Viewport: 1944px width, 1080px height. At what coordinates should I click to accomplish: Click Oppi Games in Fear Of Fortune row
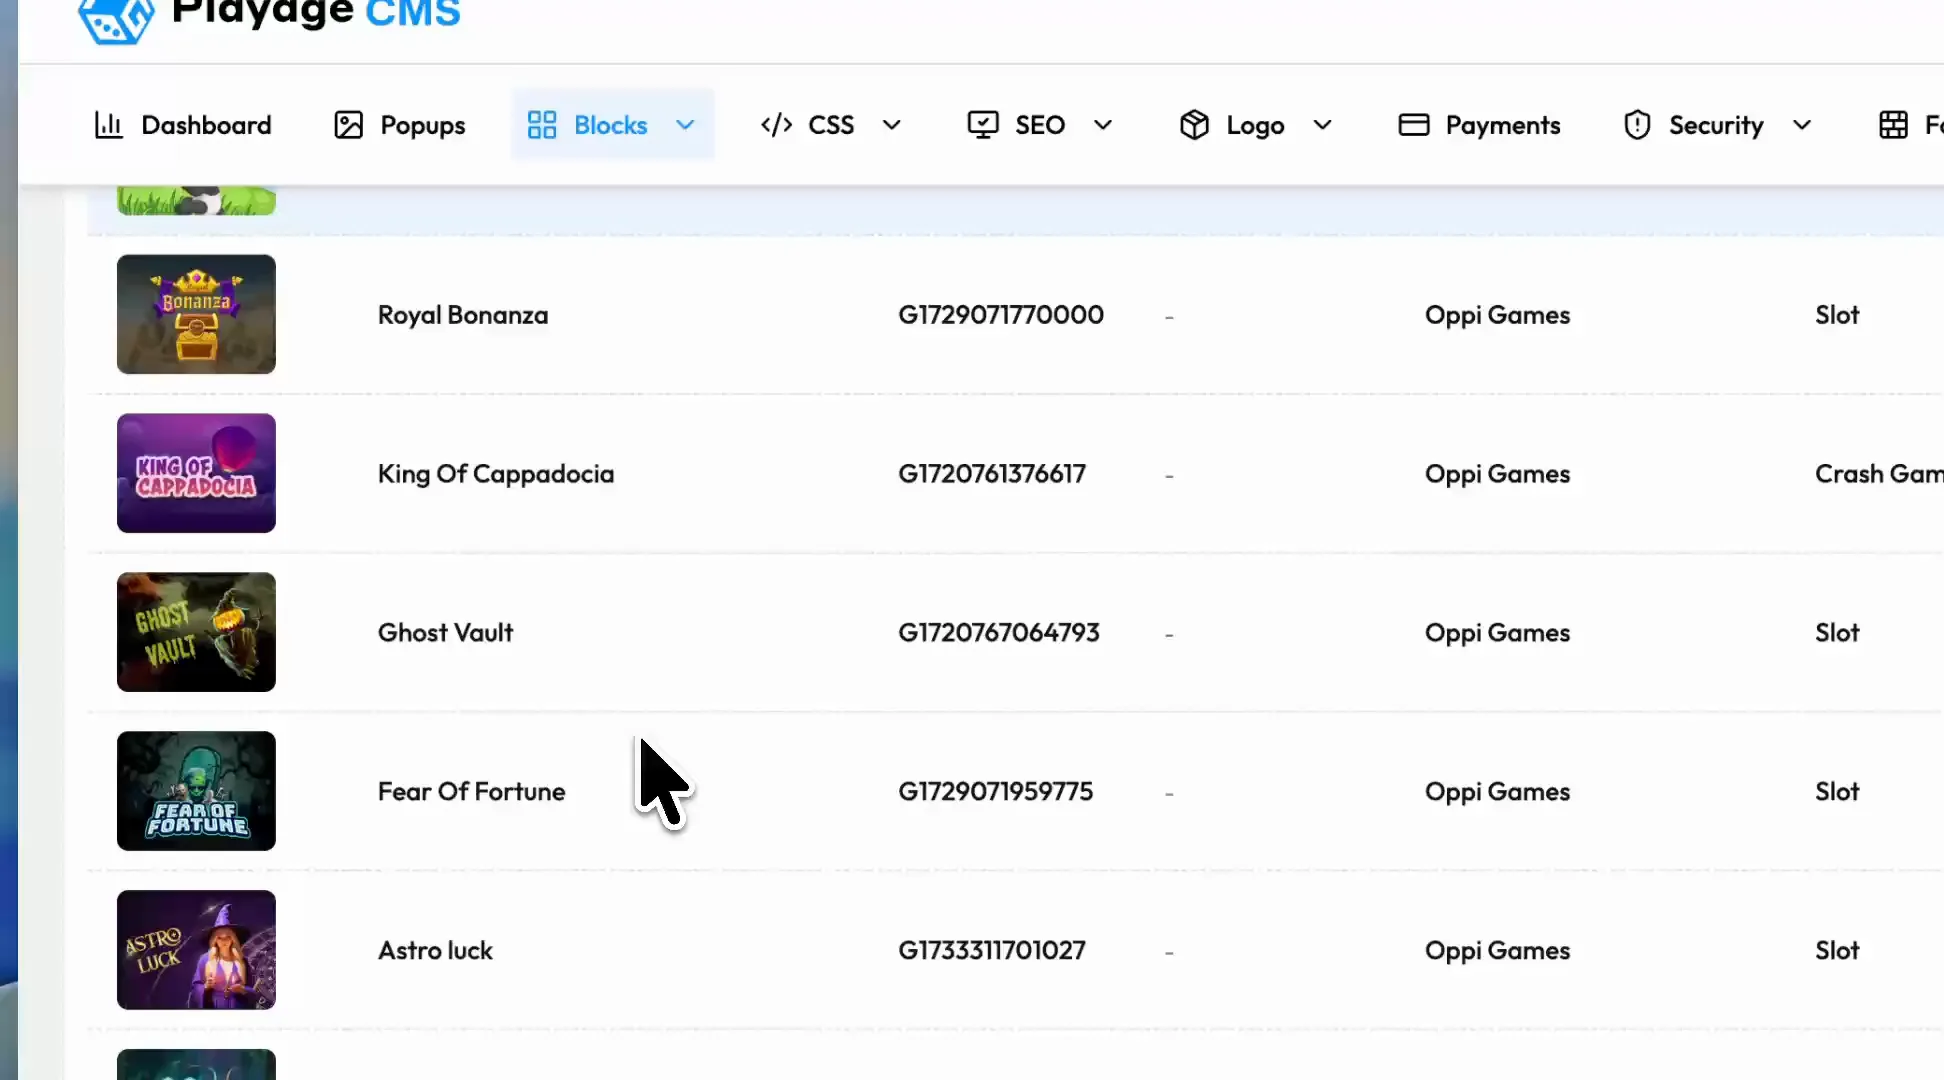[x=1497, y=793]
